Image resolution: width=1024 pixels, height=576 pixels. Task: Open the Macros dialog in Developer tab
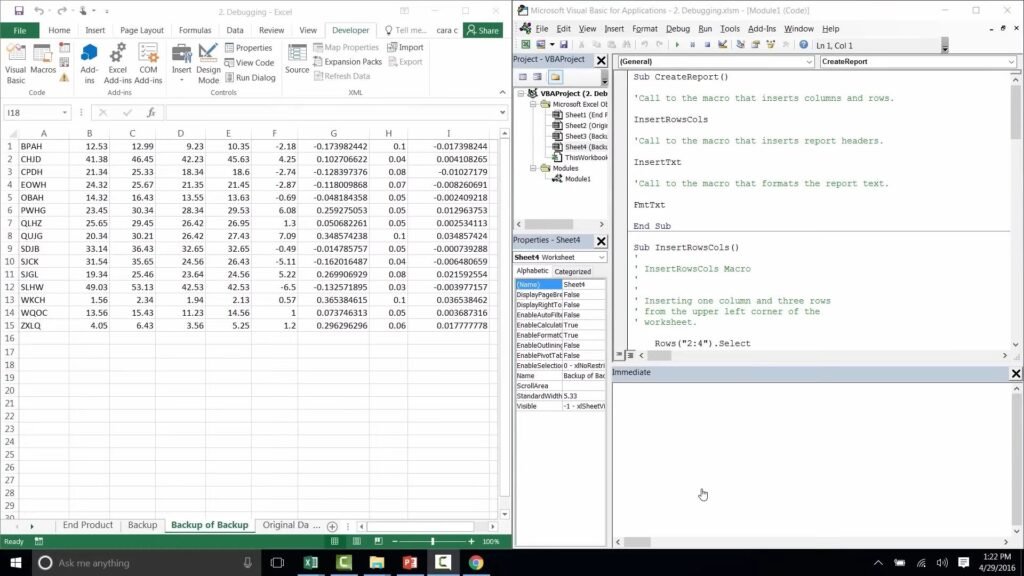click(41, 60)
